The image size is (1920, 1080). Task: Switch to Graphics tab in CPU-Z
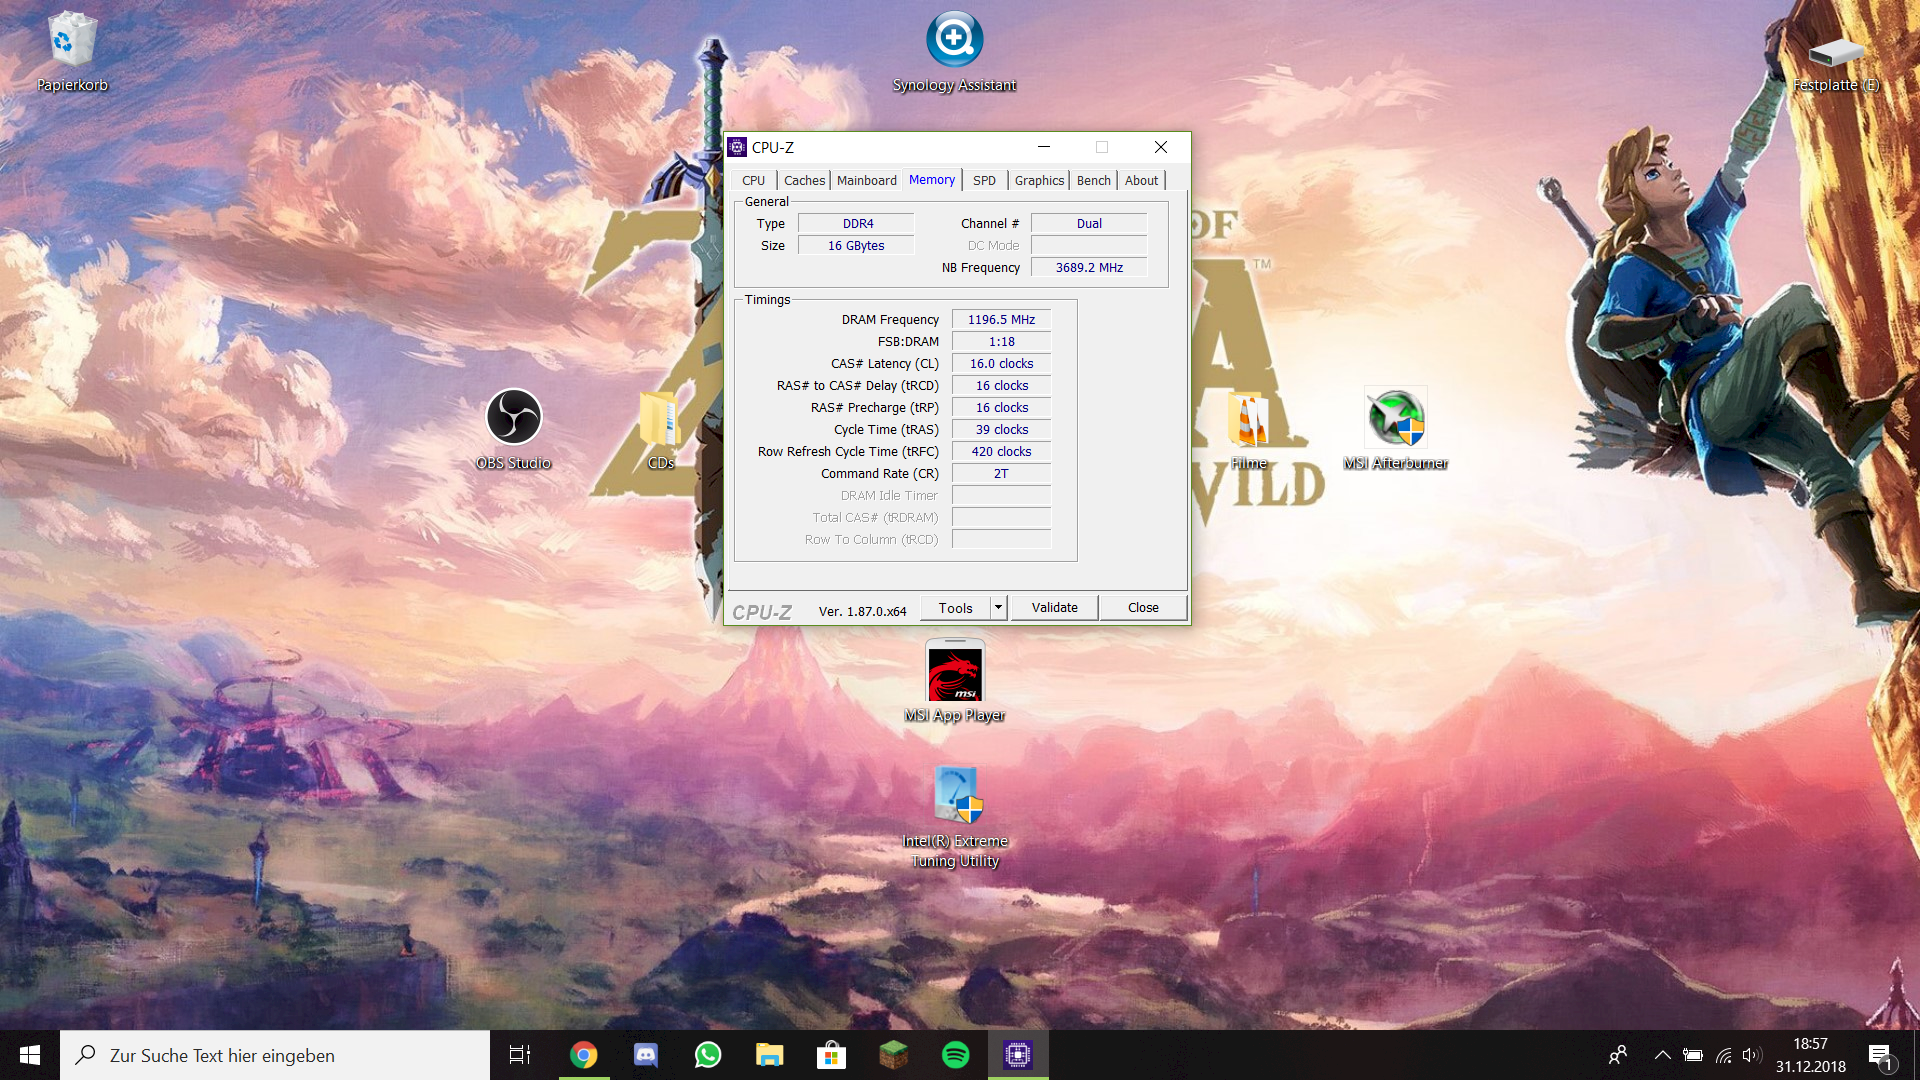(1038, 179)
